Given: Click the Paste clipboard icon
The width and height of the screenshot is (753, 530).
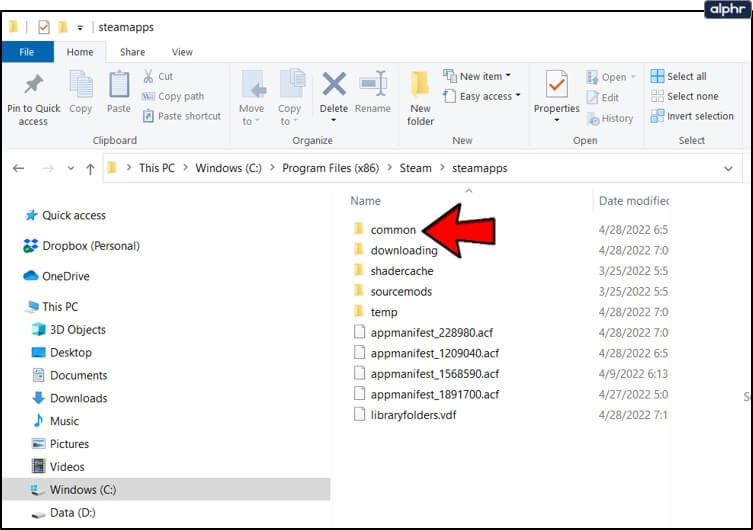Looking at the screenshot, I should (x=119, y=85).
